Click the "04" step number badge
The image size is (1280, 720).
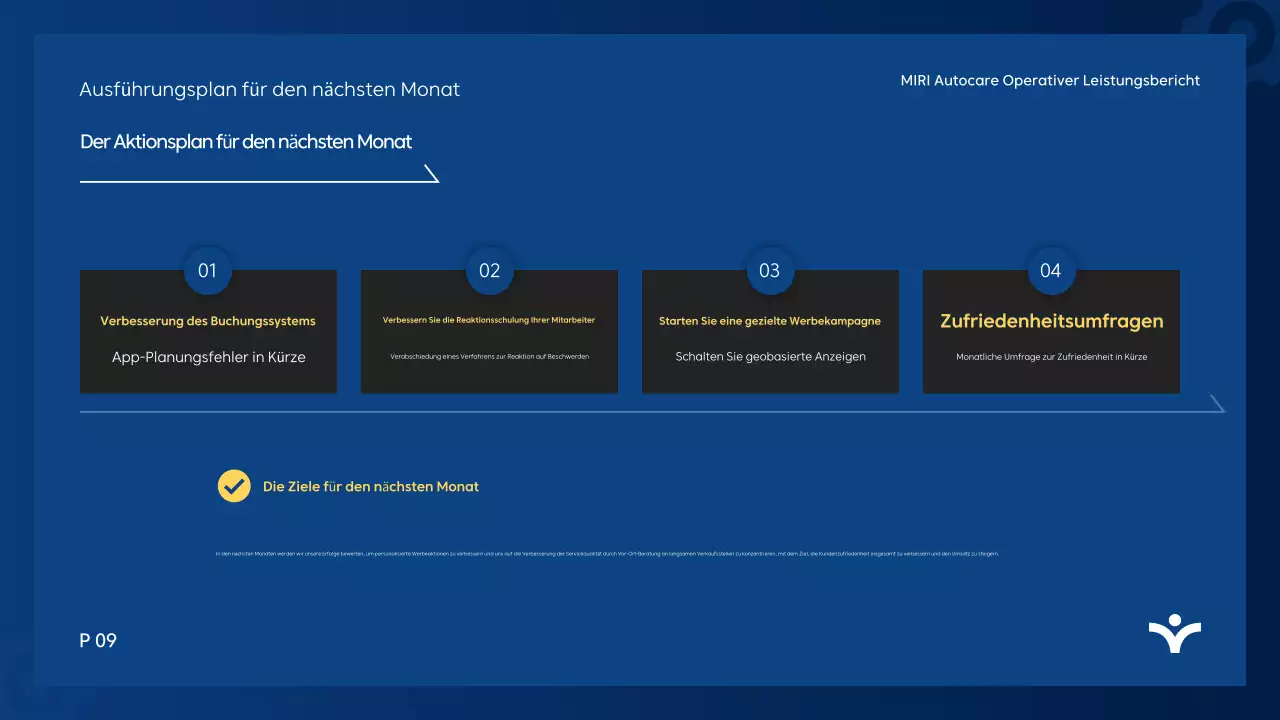1051,270
